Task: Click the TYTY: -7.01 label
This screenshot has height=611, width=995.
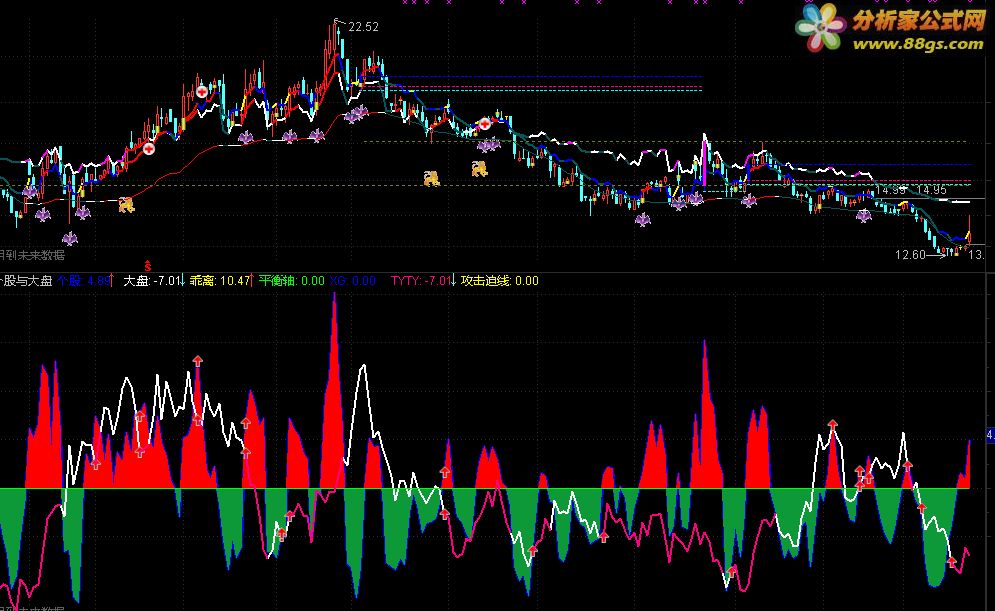Action: [421, 280]
